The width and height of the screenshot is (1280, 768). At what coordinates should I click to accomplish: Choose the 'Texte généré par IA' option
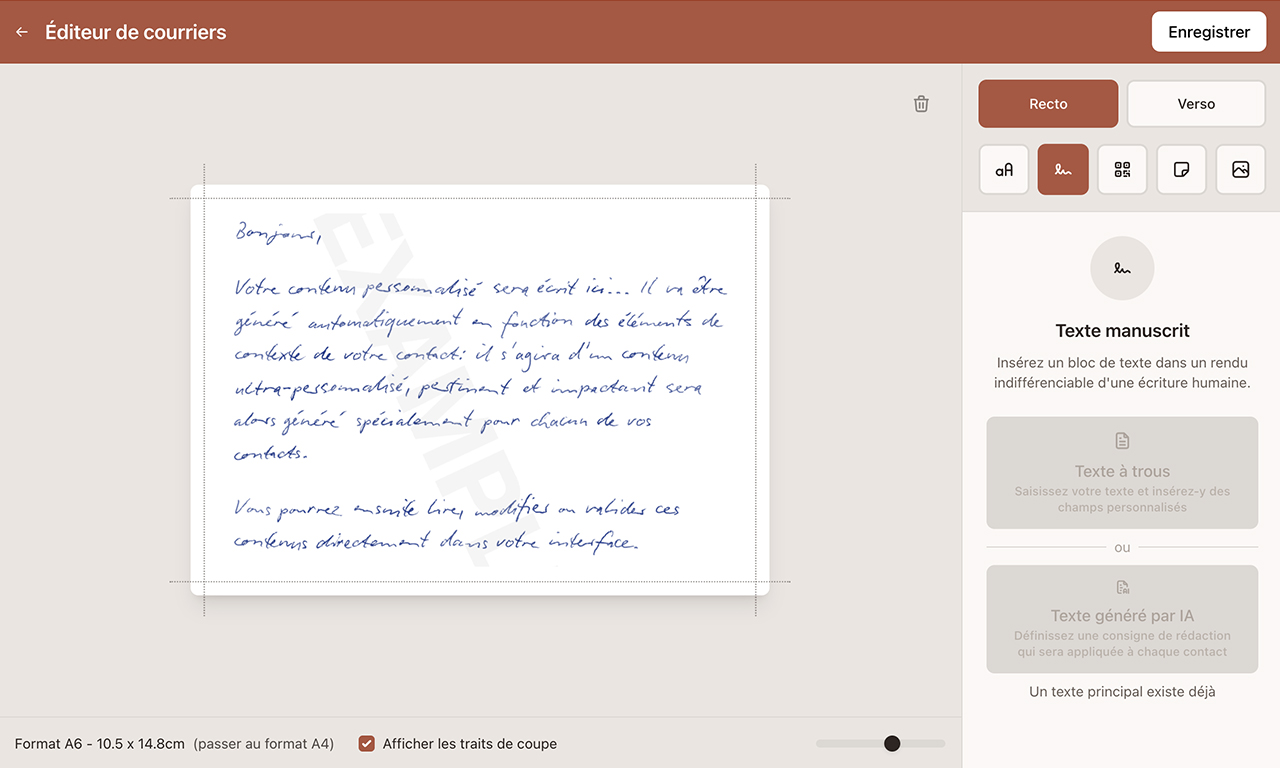[1121, 618]
